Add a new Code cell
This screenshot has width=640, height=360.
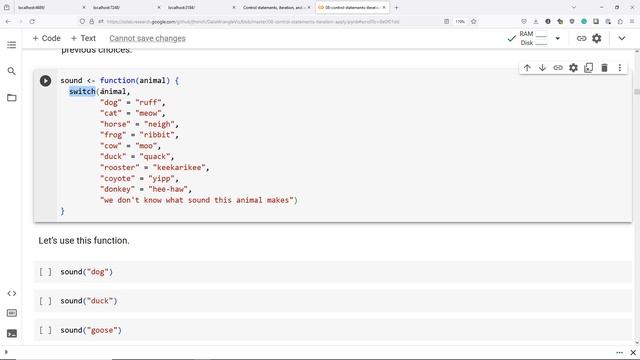click(x=47, y=38)
